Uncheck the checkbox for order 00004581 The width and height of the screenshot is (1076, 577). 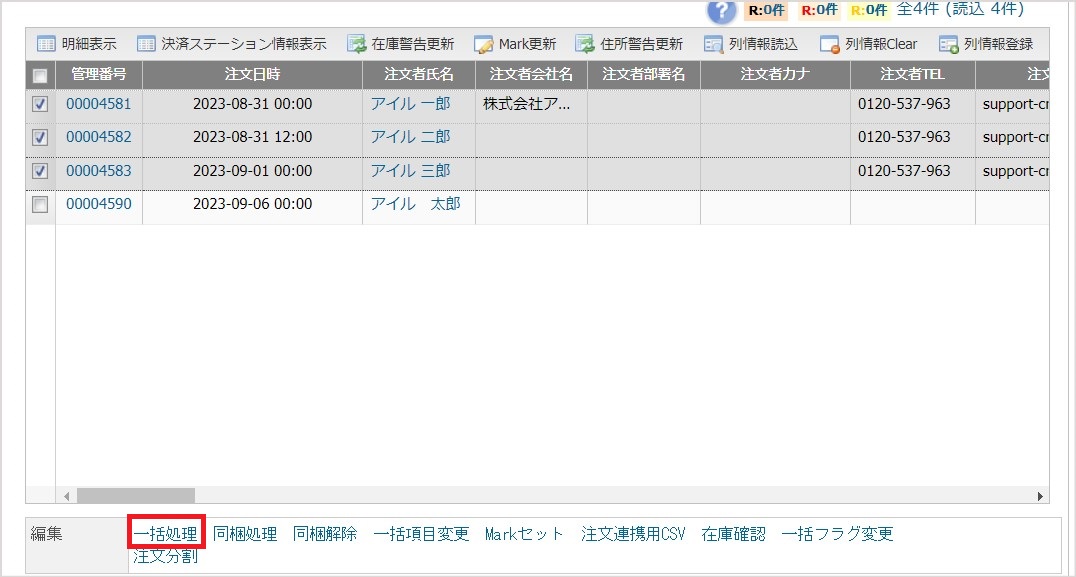40,104
